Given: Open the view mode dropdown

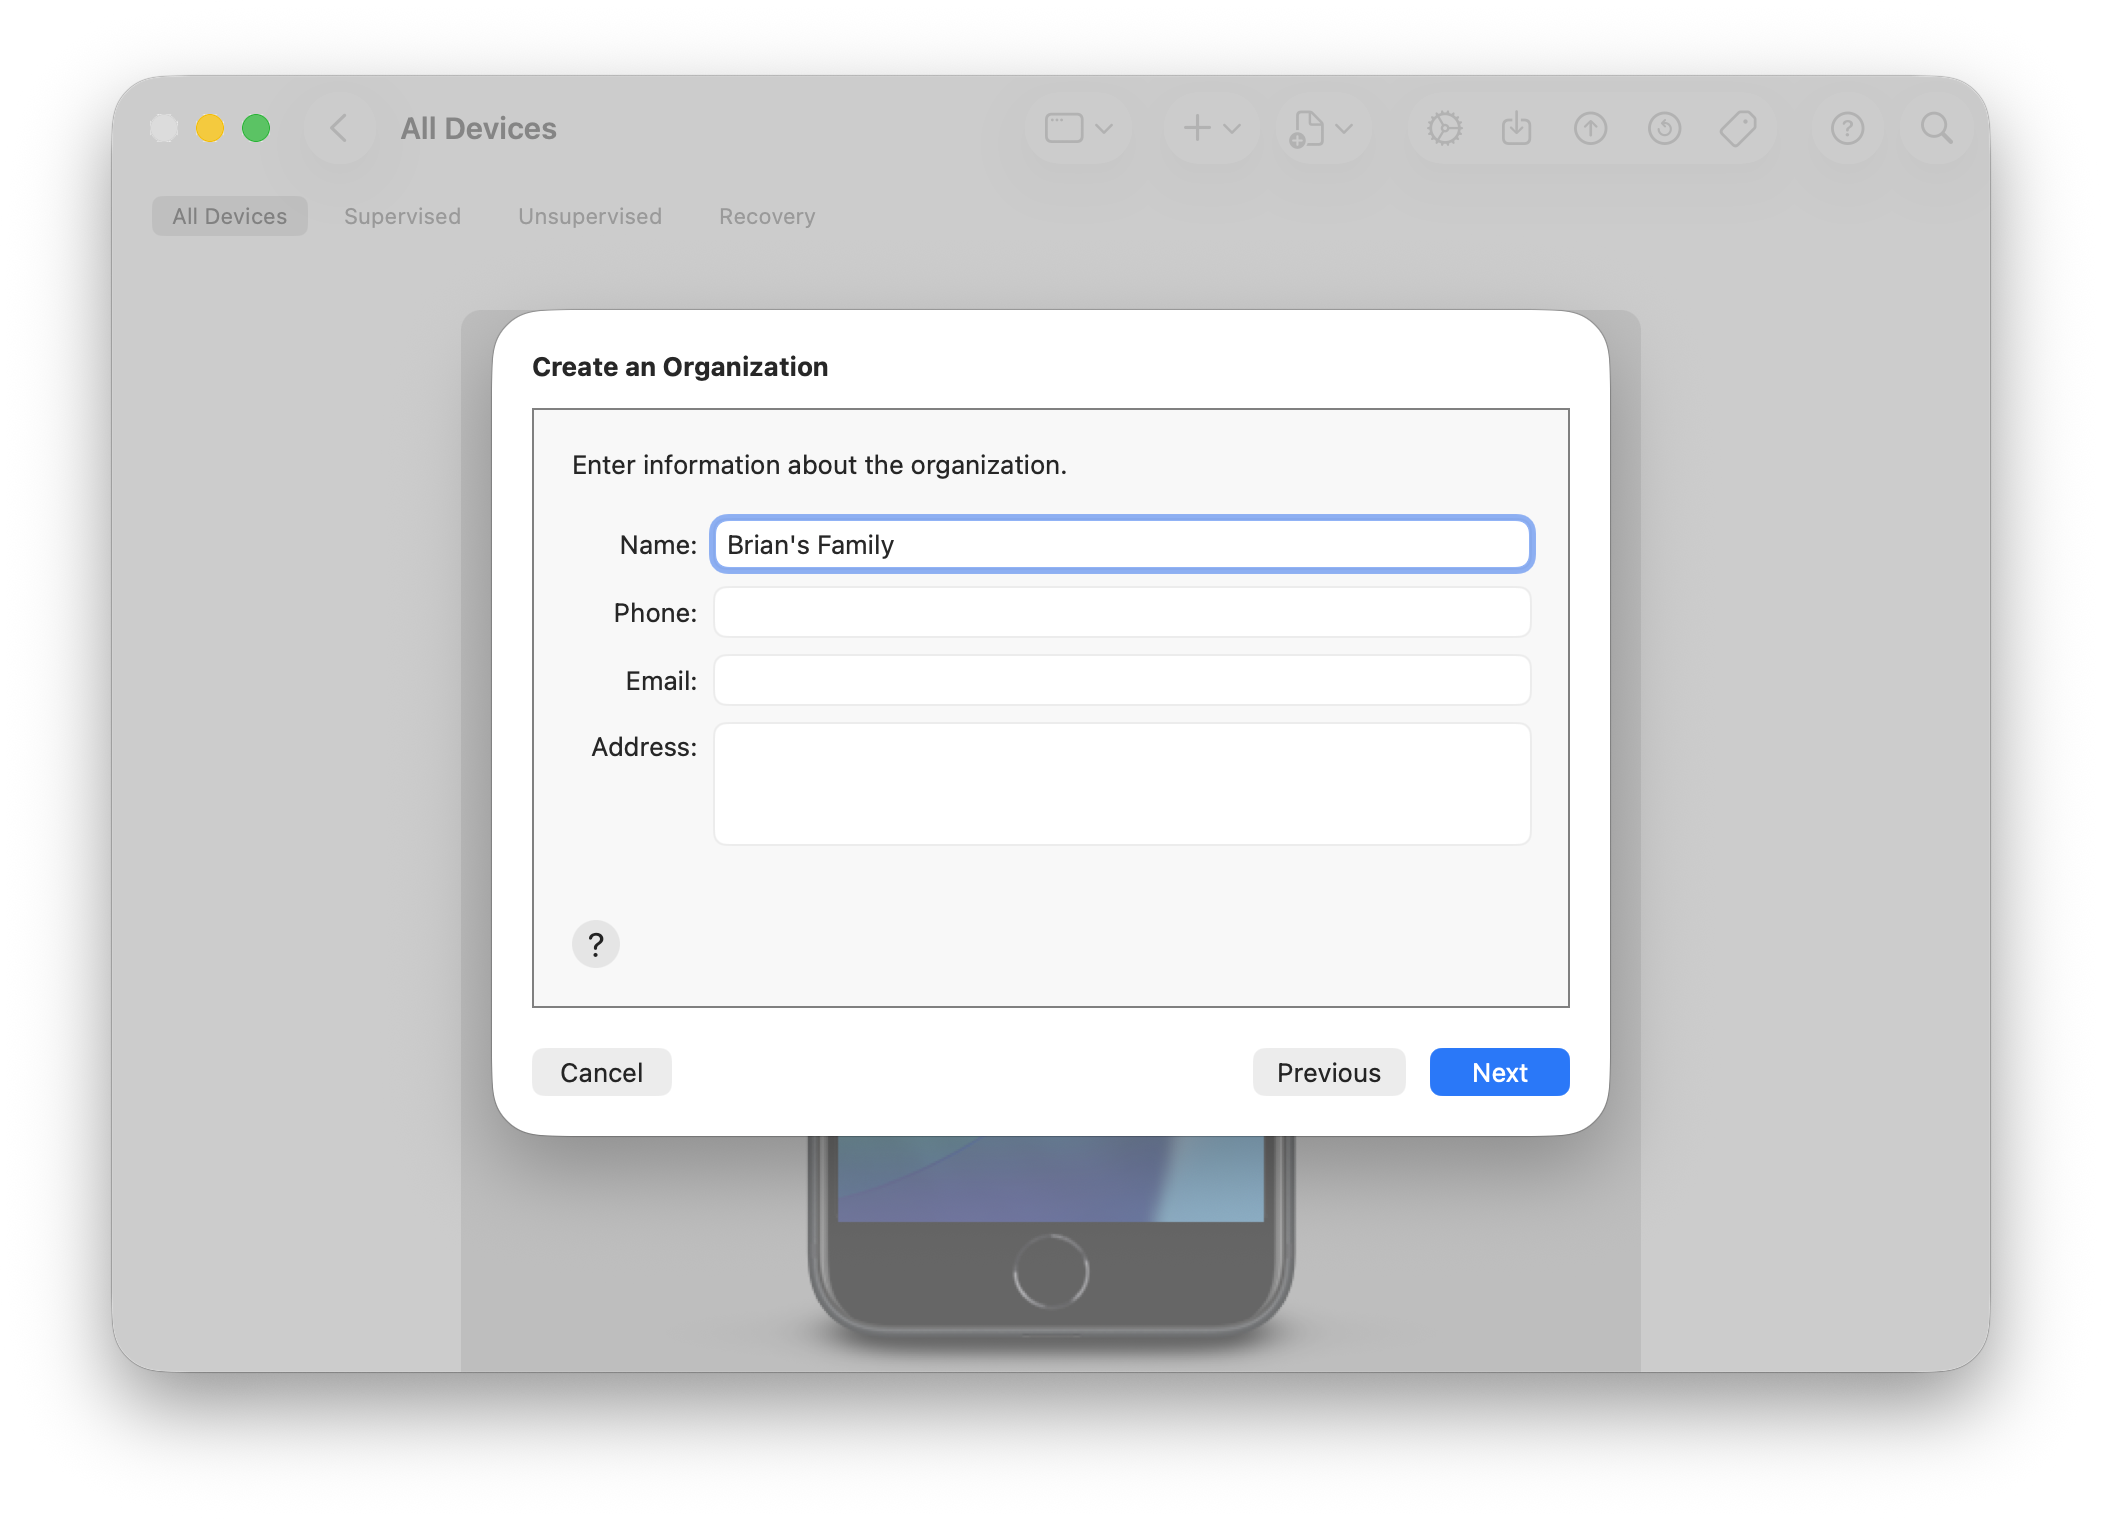Looking at the screenshot, I should pos(1079,128).
